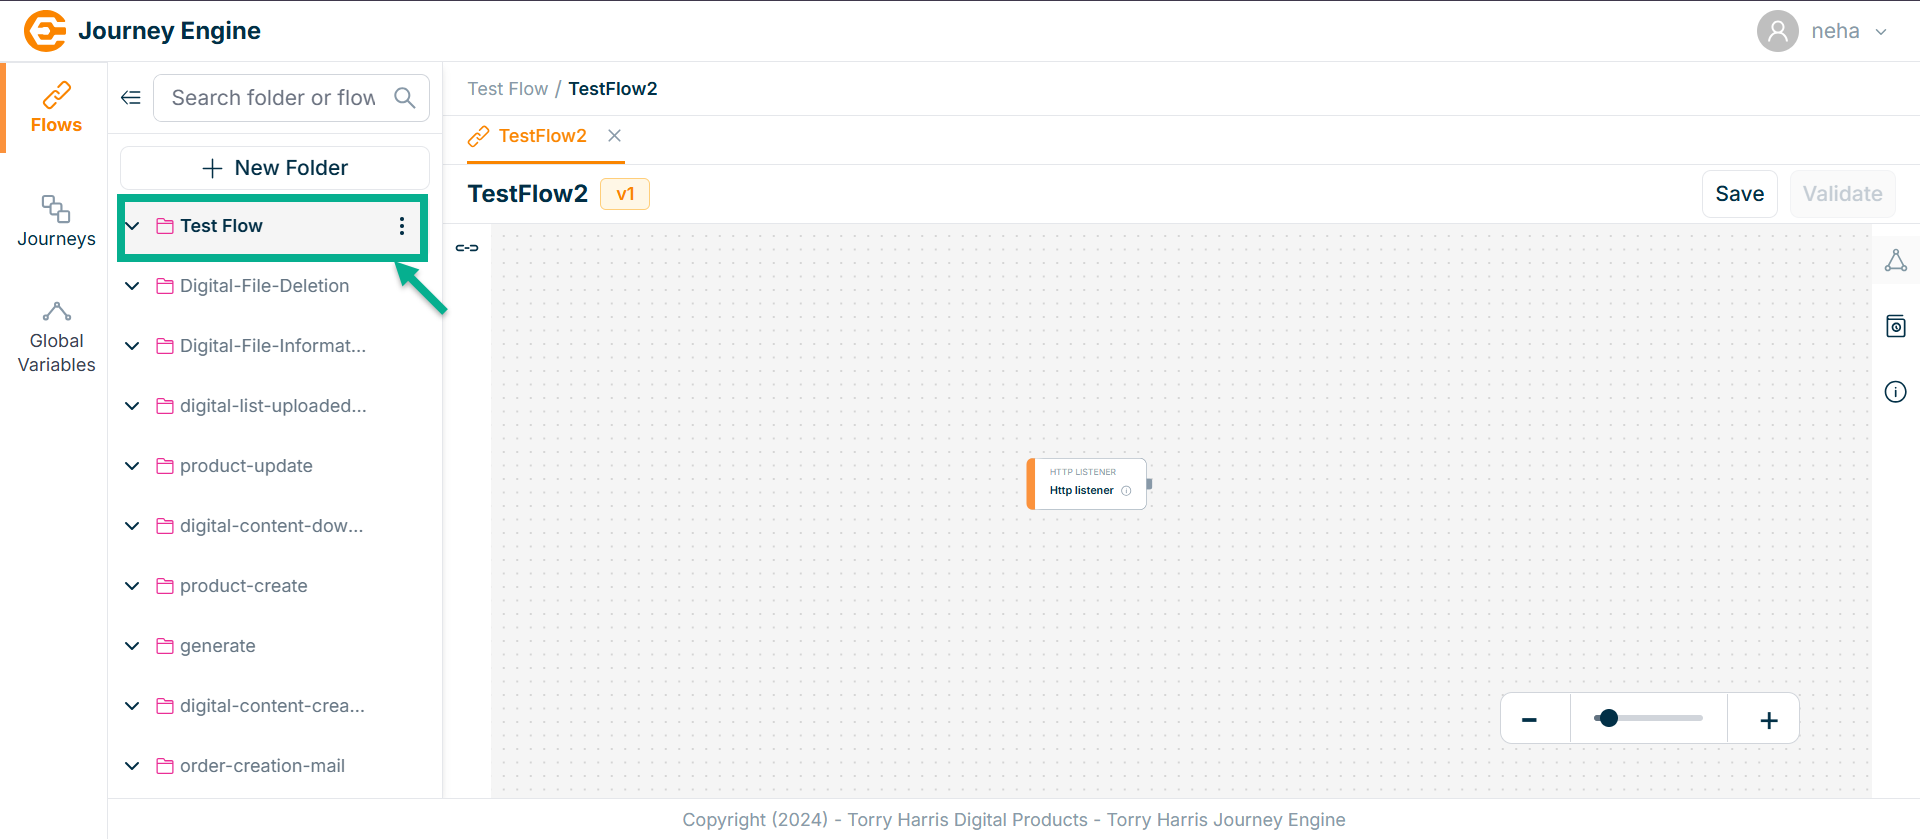Collapse the folder panel with arrow icon
Screen dimensions: 1920x839
tap(131, 98)
